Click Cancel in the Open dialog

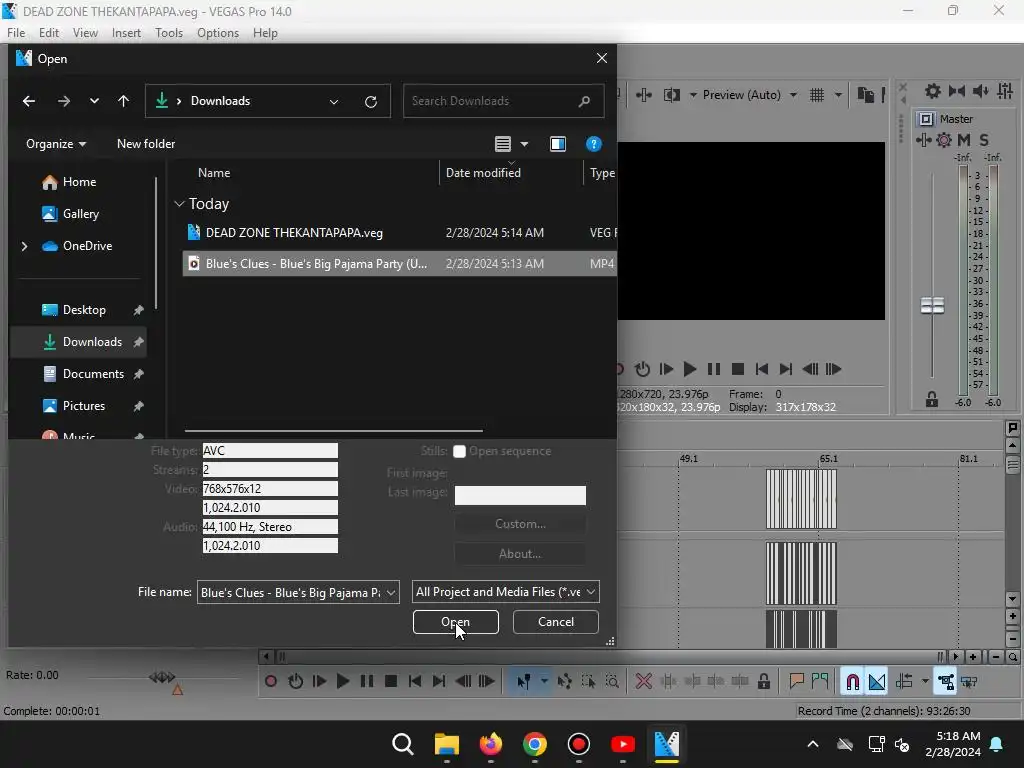556,622
